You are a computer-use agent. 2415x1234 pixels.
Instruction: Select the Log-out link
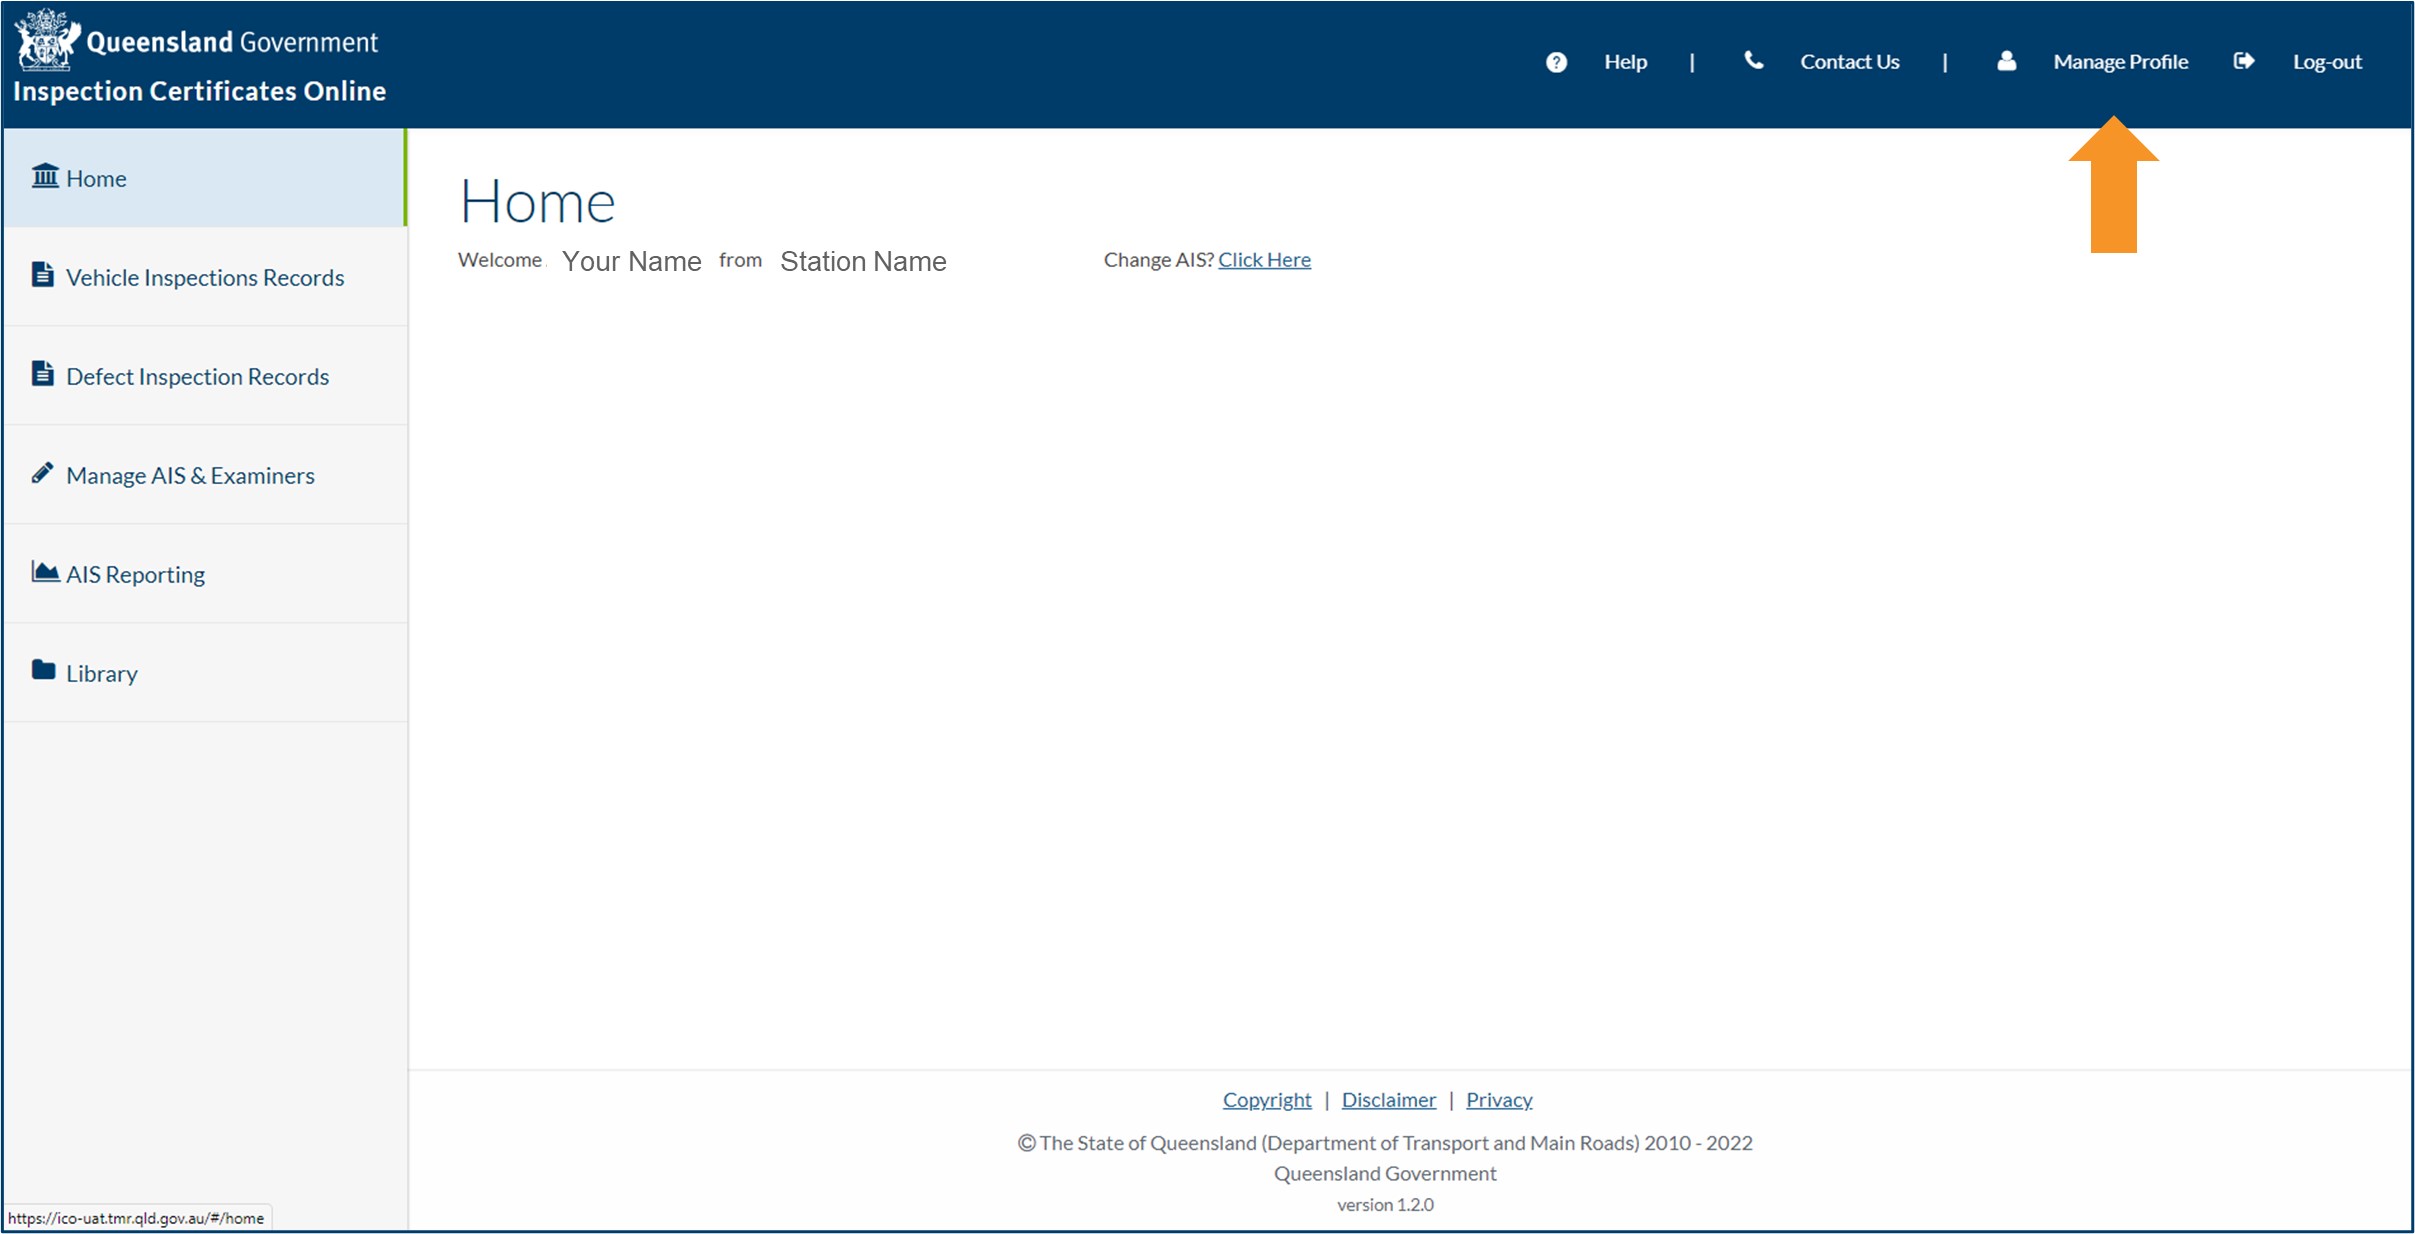[x=2327, y=62]
